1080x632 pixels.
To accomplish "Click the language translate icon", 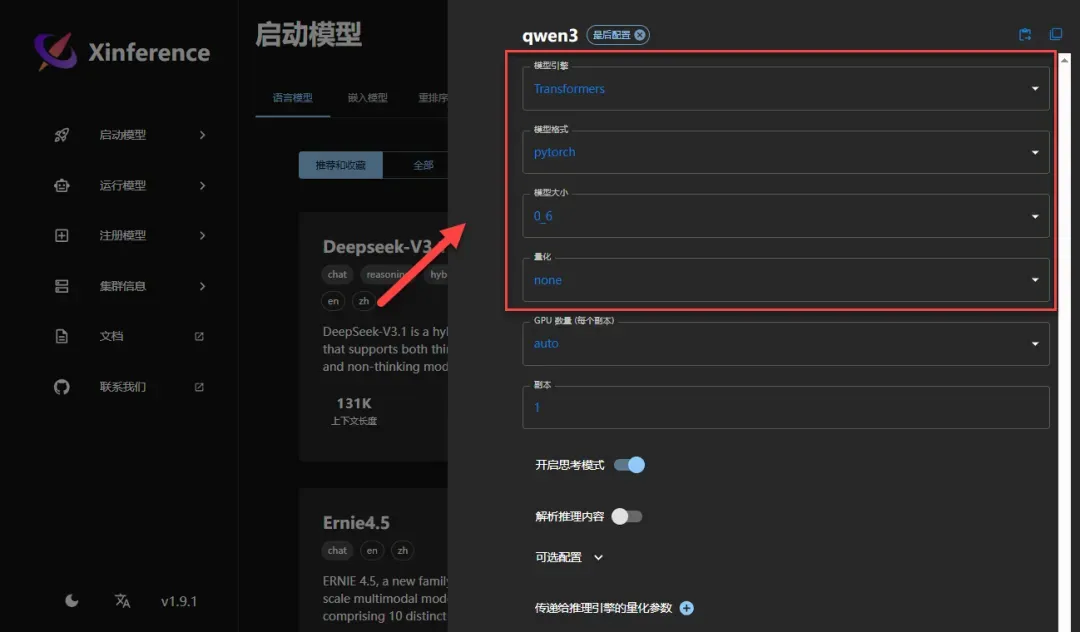I will 123,601.
